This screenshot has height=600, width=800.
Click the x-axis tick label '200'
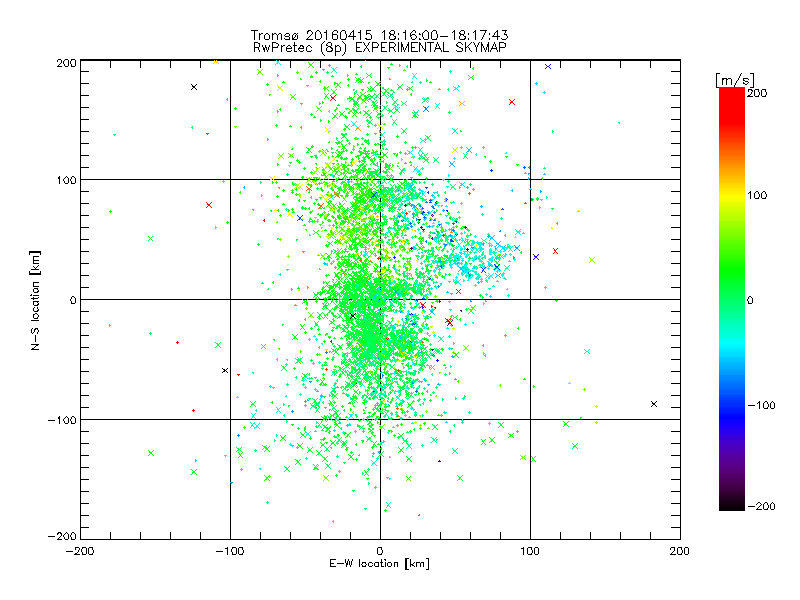680,551
